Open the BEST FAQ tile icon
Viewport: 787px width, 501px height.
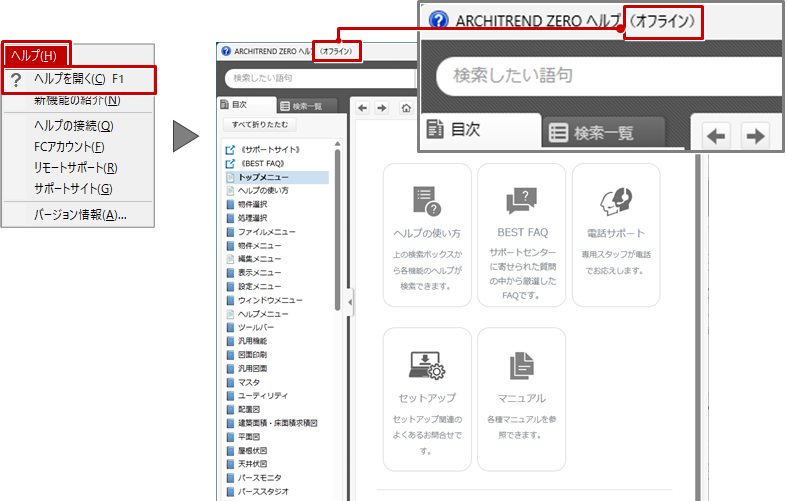tap(522, 201)
